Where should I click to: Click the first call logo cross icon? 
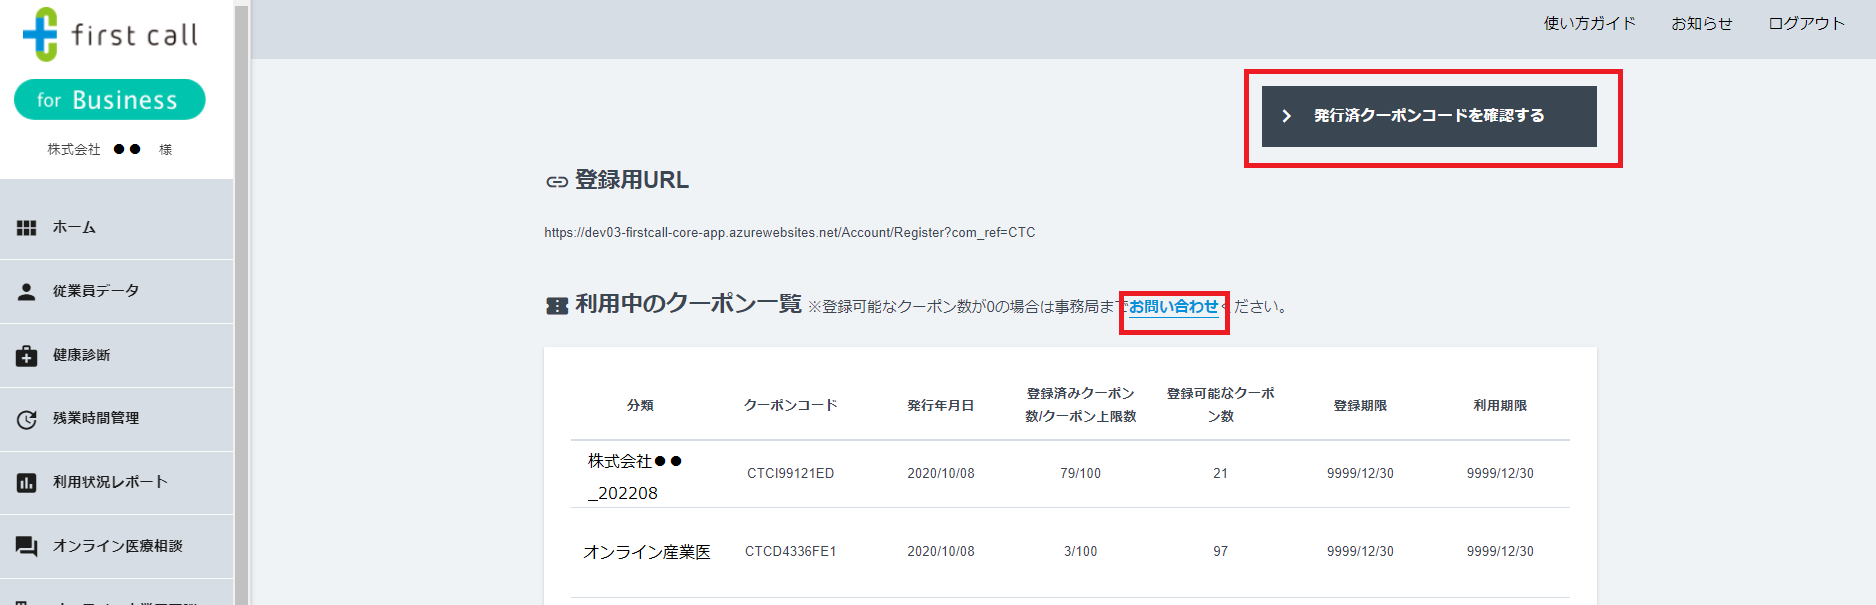click(x=41, y=34)
